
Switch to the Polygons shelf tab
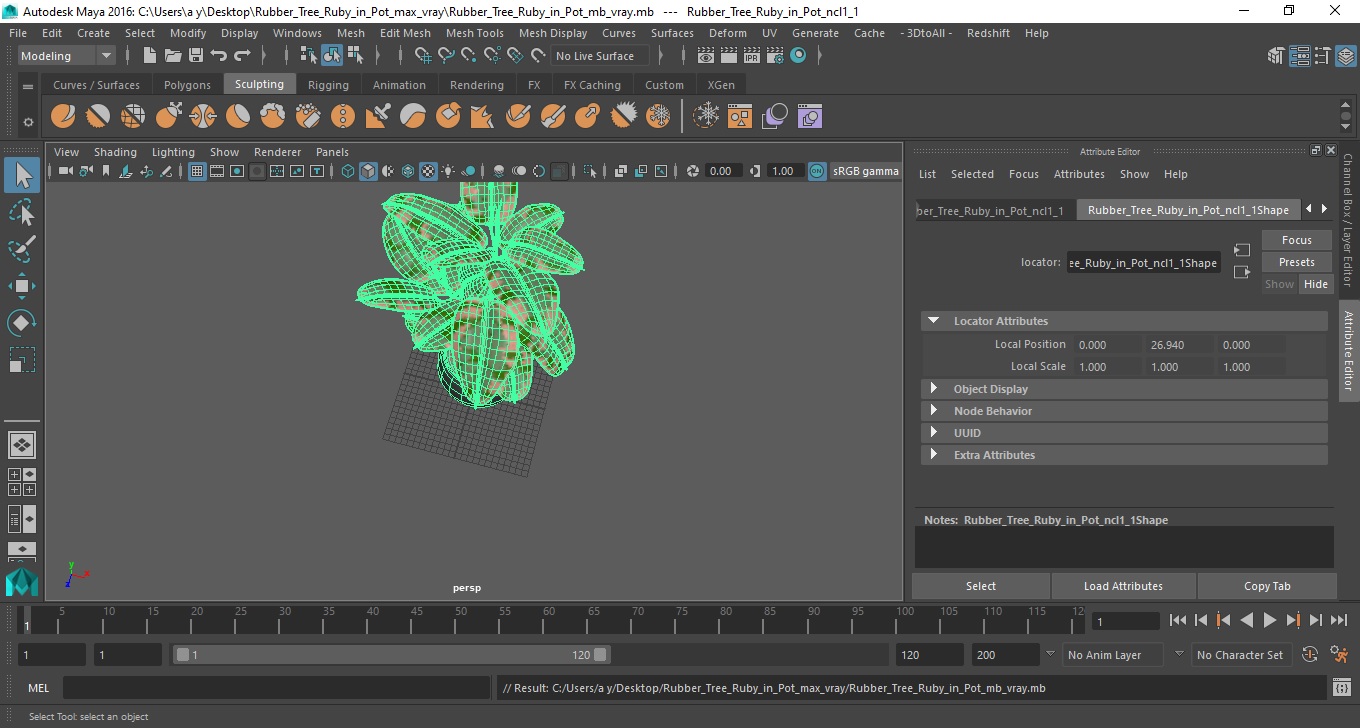click(x=187, y=85)
